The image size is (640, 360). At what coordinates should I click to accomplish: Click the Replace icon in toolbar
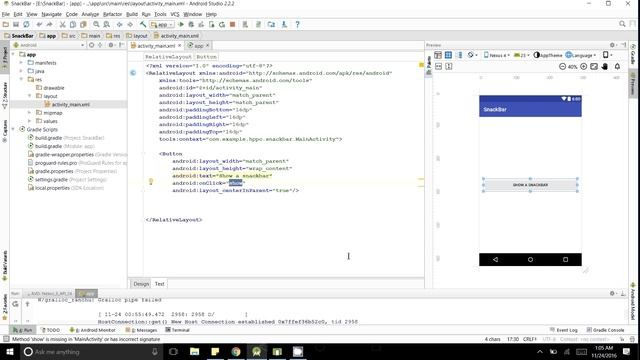pos(107,24)
